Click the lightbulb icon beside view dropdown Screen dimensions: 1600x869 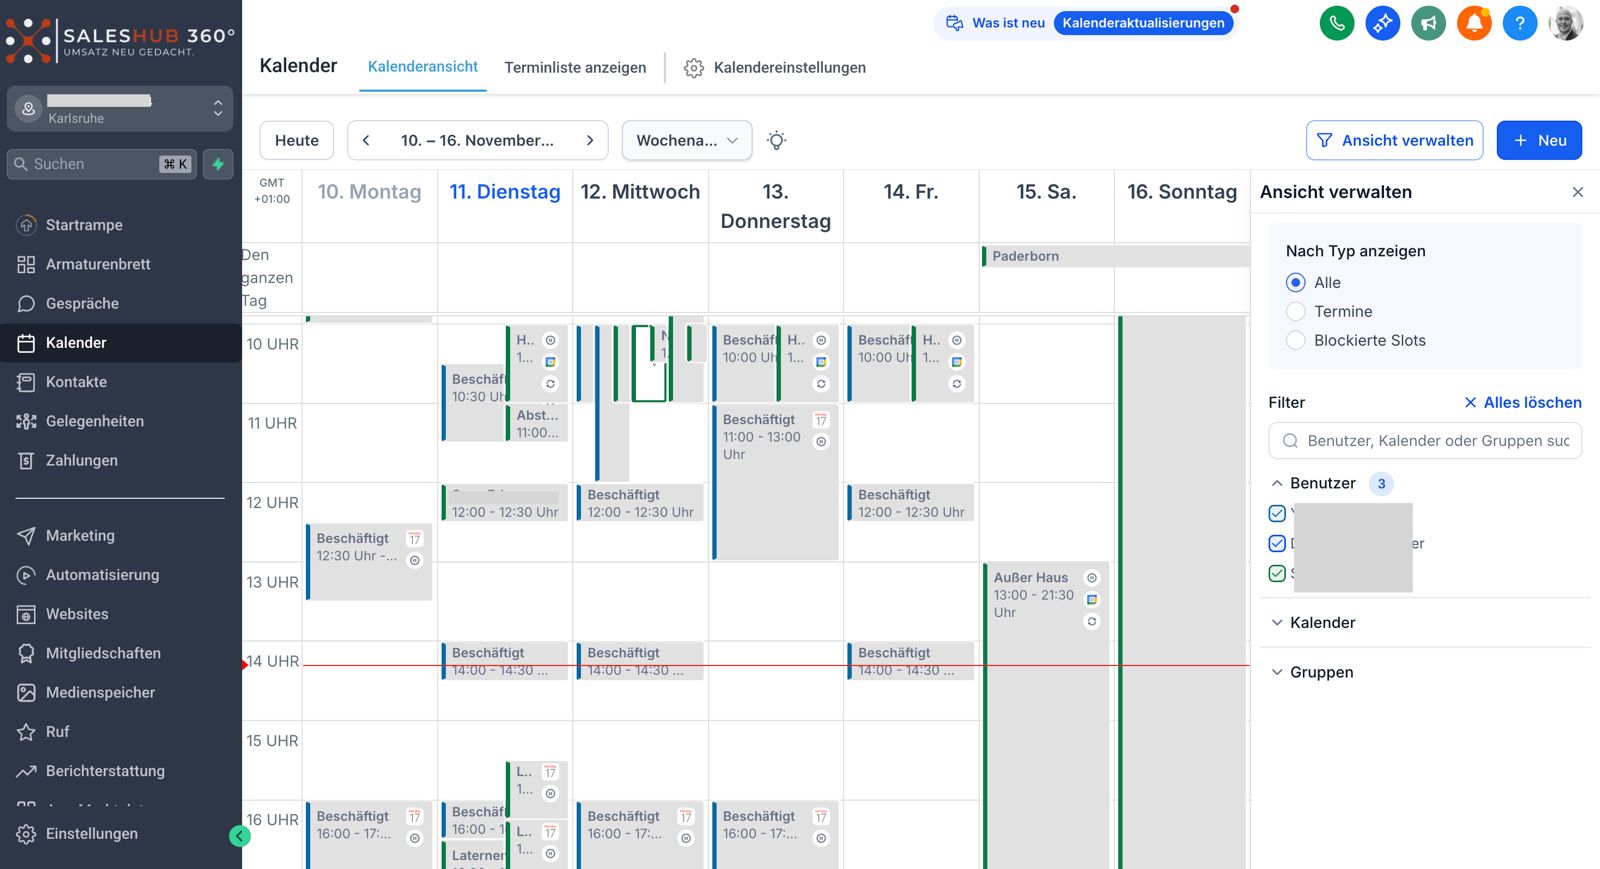coord(776,141)
